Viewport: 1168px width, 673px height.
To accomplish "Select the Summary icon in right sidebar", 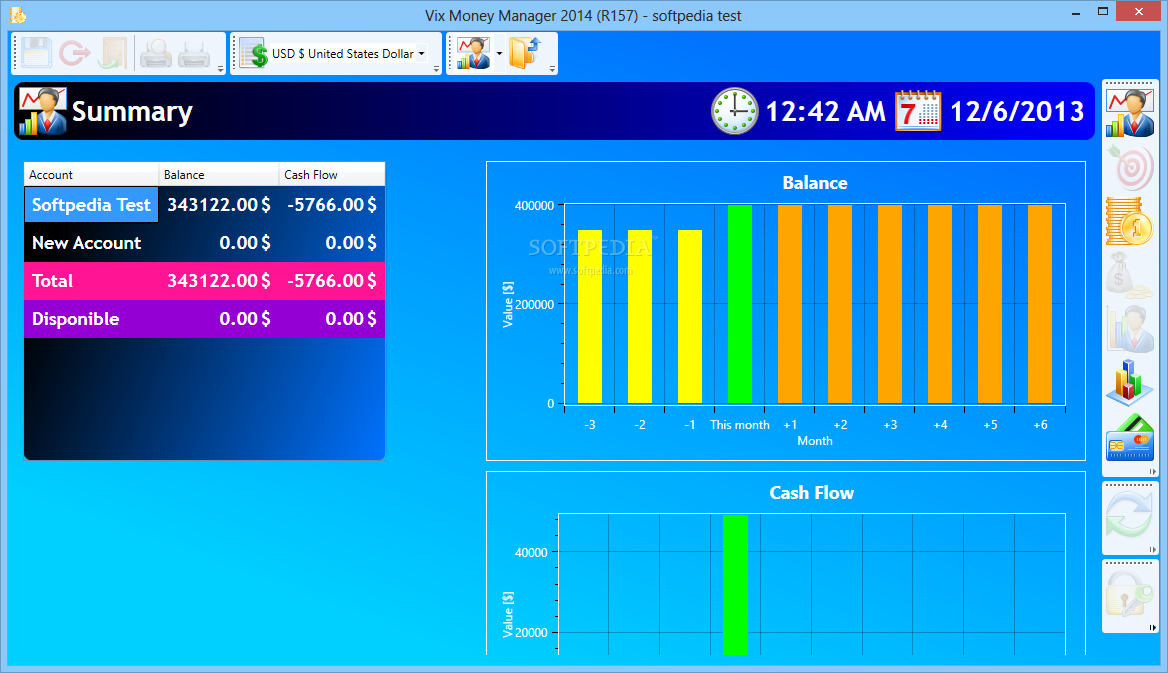I will click(1129, 113).
